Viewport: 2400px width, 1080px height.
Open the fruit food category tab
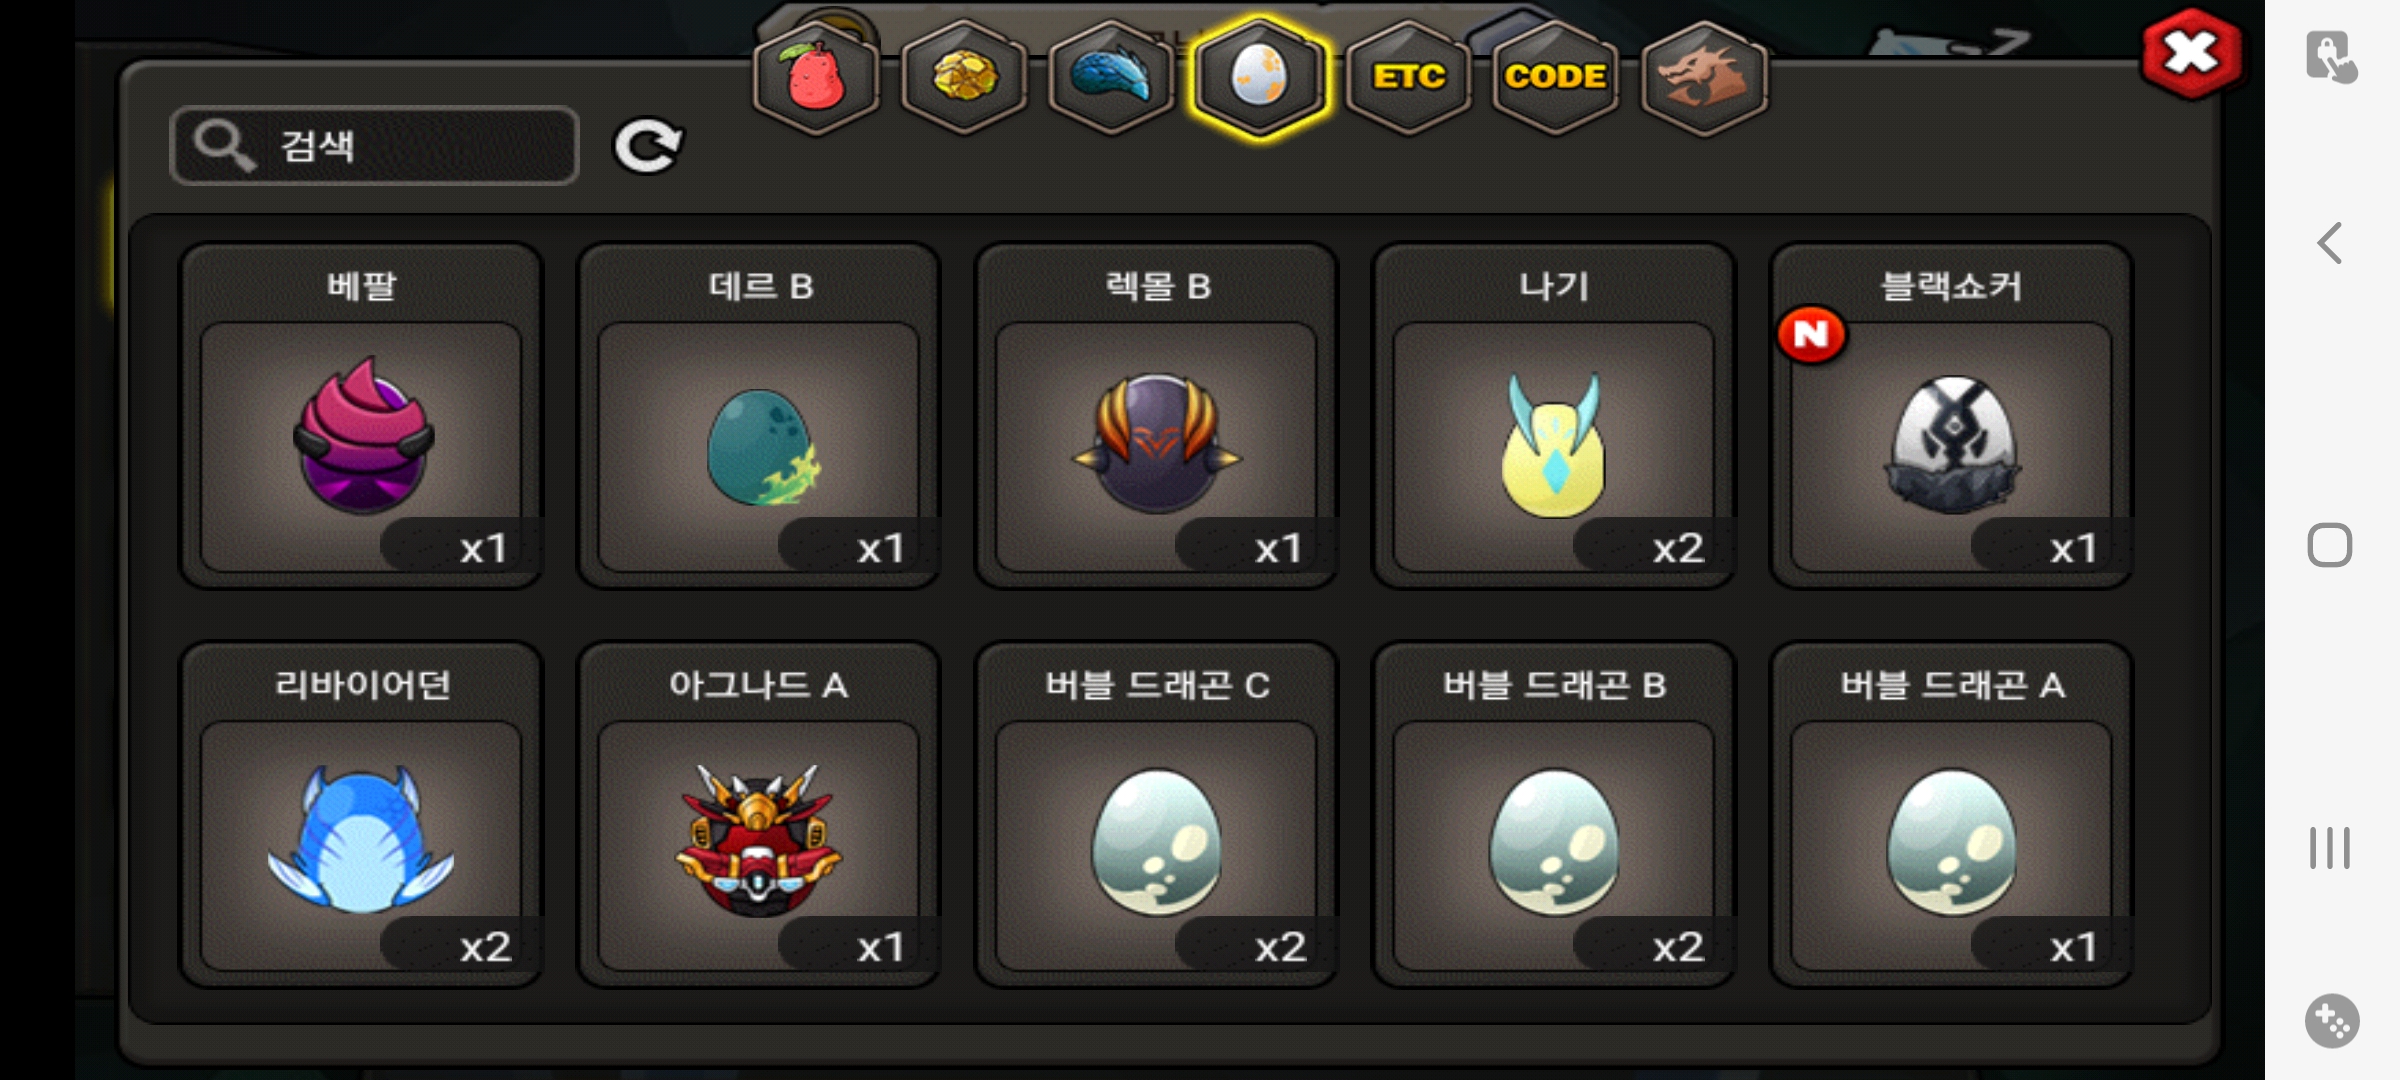(816, 78)
